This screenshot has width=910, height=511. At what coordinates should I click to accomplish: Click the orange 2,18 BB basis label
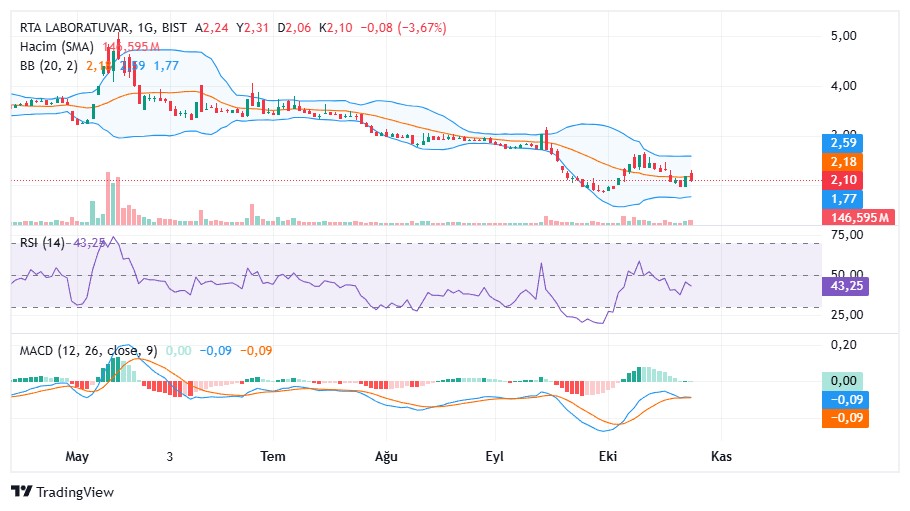[x=843, y=161]
